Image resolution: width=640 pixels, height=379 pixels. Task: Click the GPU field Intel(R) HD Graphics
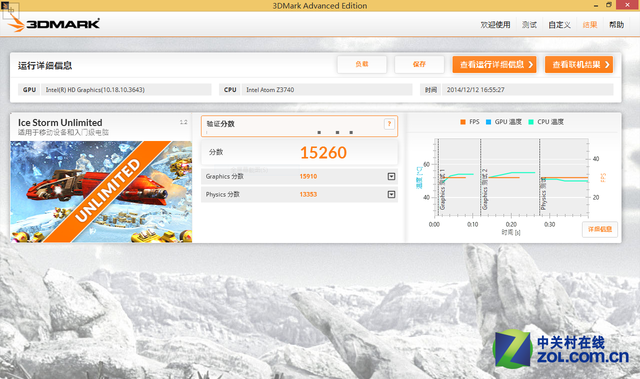pyautogui.click(x=126, y=90)
